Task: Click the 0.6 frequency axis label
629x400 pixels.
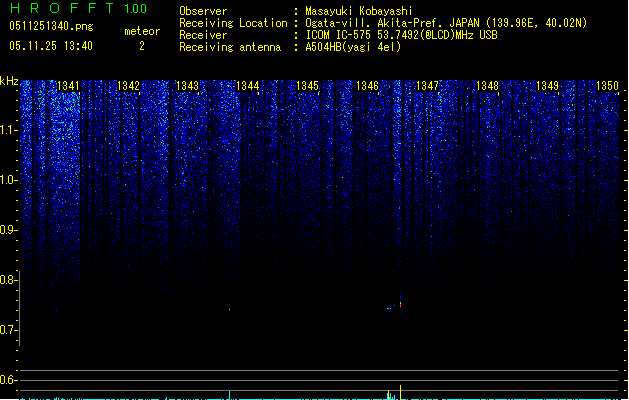Action: pyautogui.click(x=8, y=380)
